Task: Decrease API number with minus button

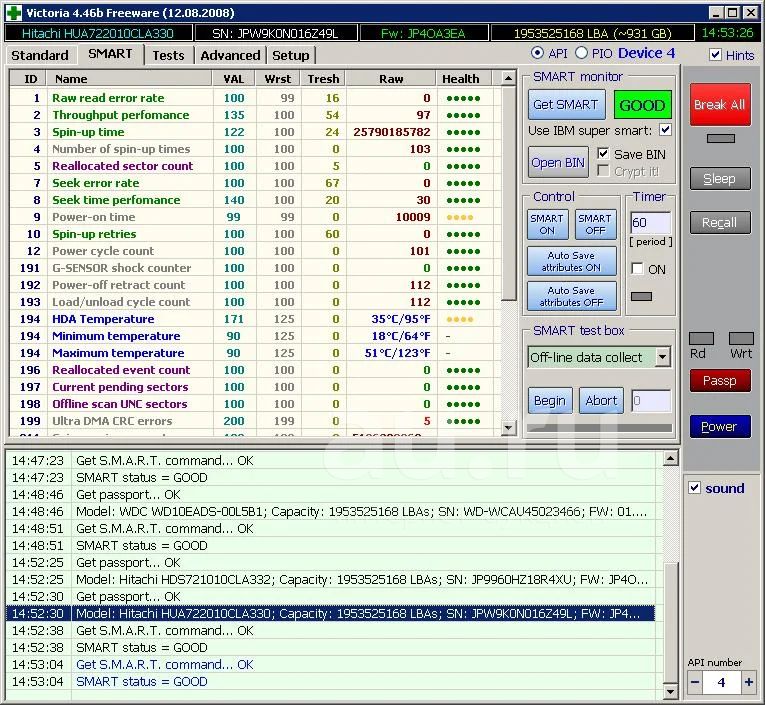Action: click(x=696, y=682)
